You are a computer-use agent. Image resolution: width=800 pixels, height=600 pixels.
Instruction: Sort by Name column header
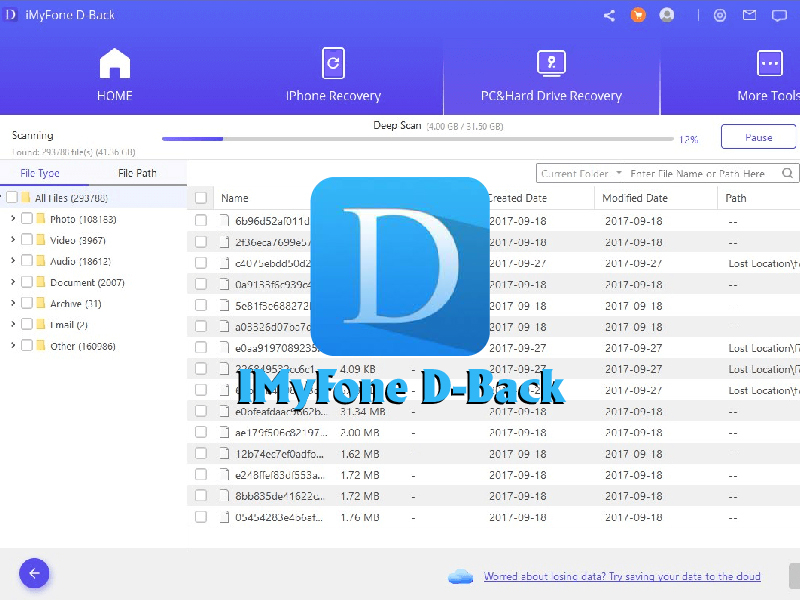click(235, 198)
